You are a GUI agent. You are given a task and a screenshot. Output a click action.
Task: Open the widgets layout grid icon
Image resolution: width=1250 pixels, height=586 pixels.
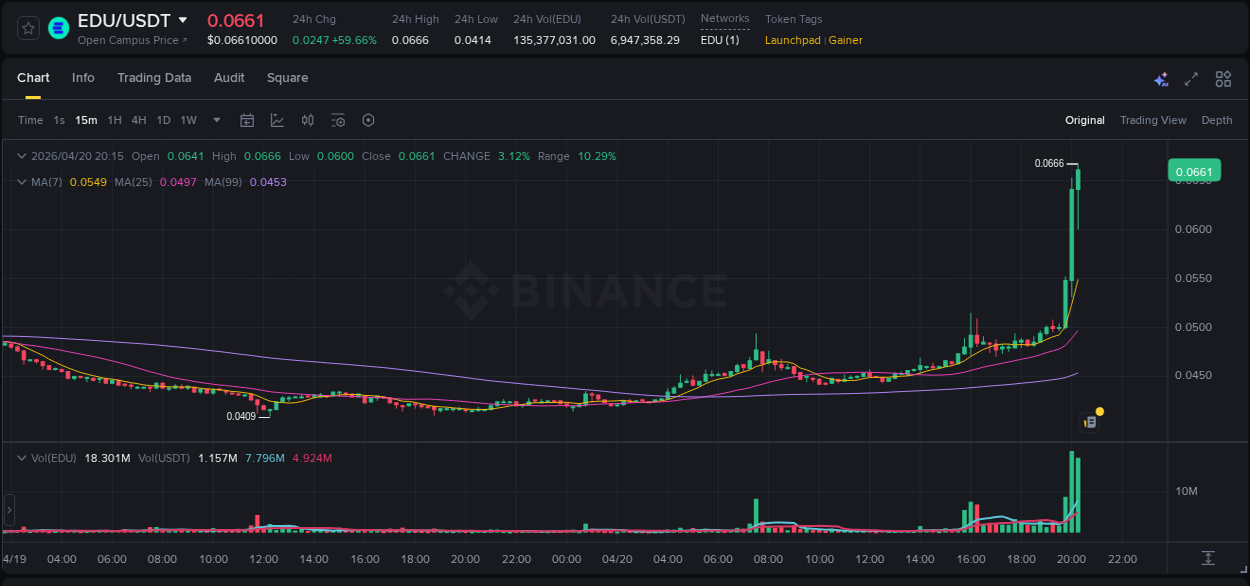tap(1223, 78)
